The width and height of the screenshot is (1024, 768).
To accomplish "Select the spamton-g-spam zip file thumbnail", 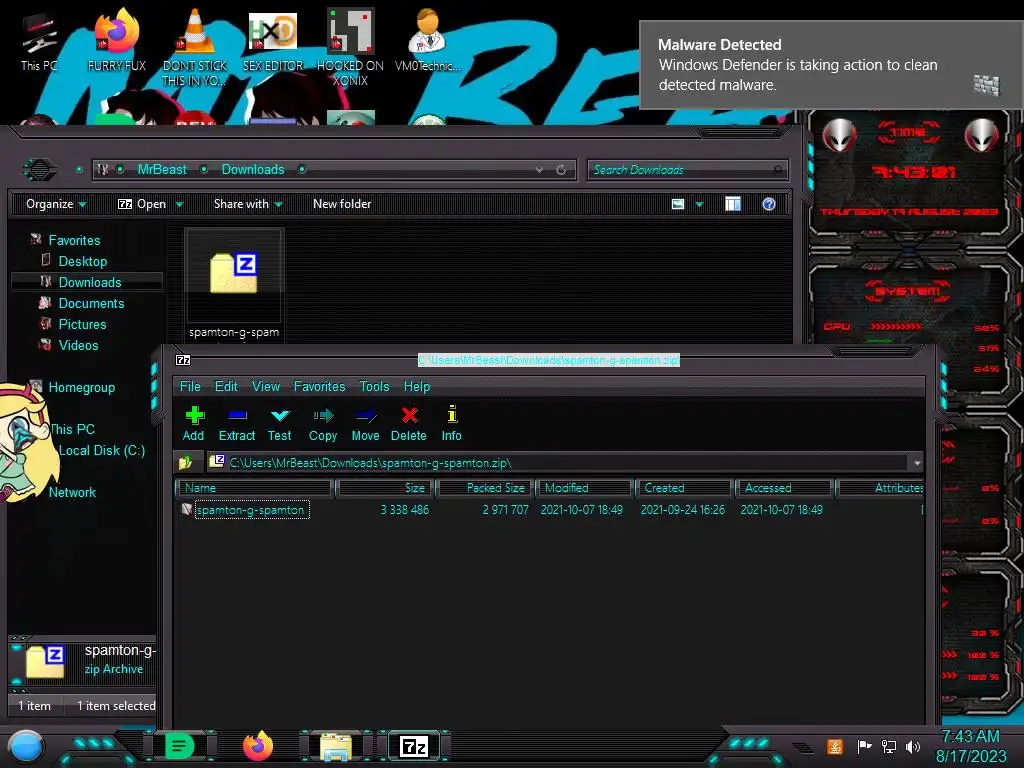I will tap(234, 283).
